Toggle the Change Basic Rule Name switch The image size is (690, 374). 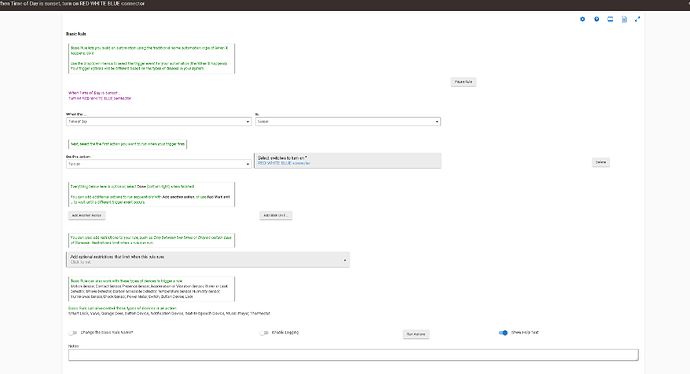[73, 333]
